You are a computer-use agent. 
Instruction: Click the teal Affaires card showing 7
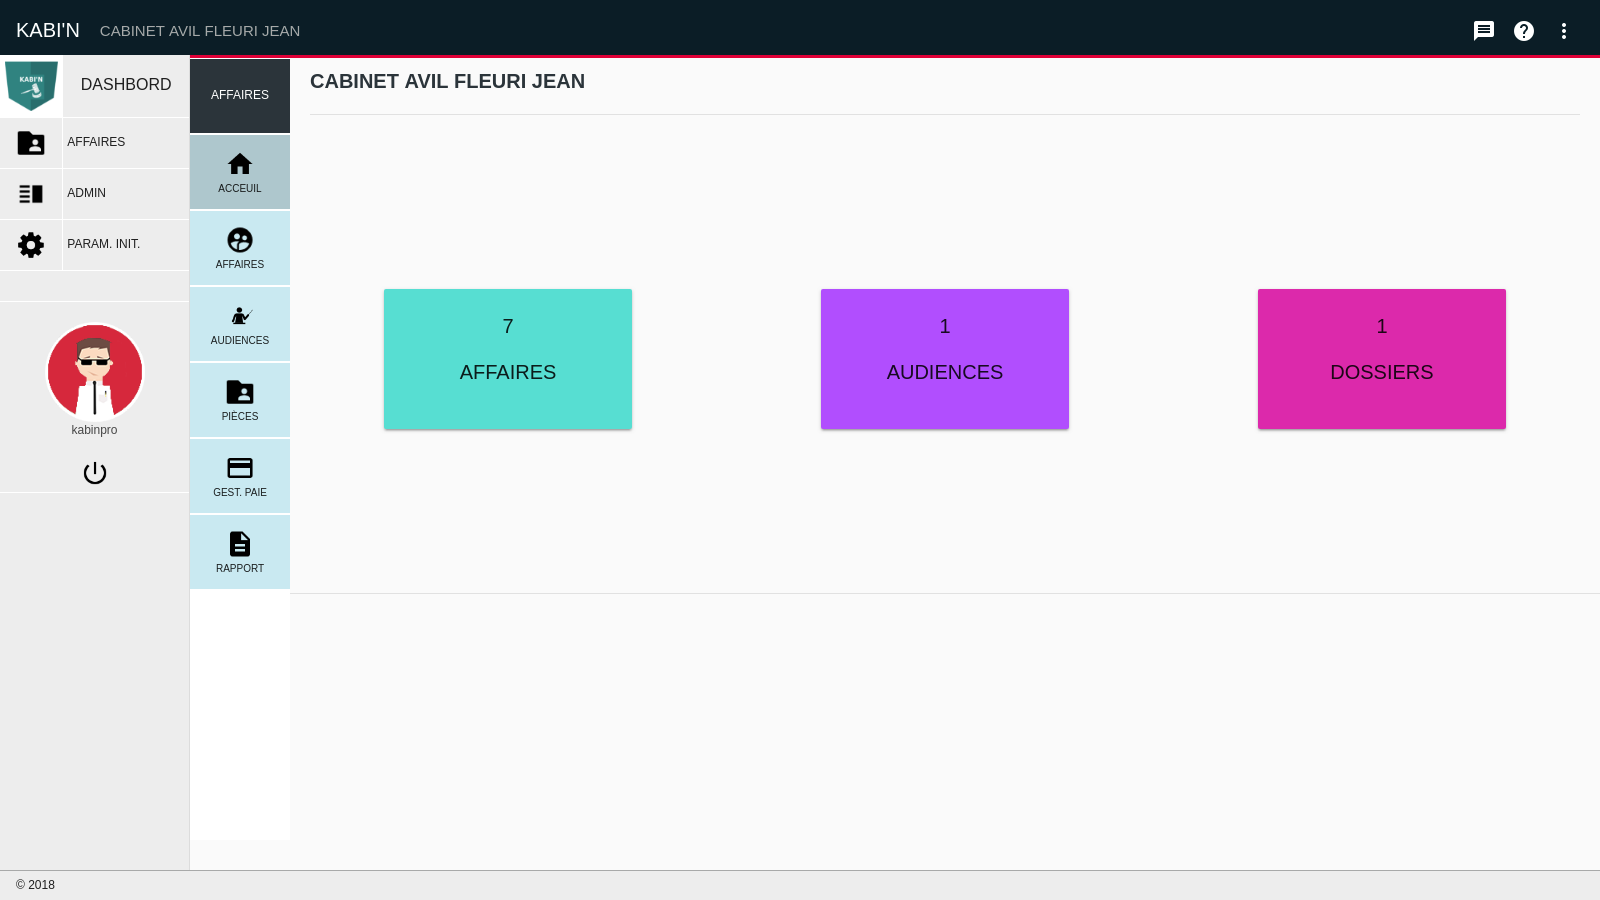tap(508, 359)
